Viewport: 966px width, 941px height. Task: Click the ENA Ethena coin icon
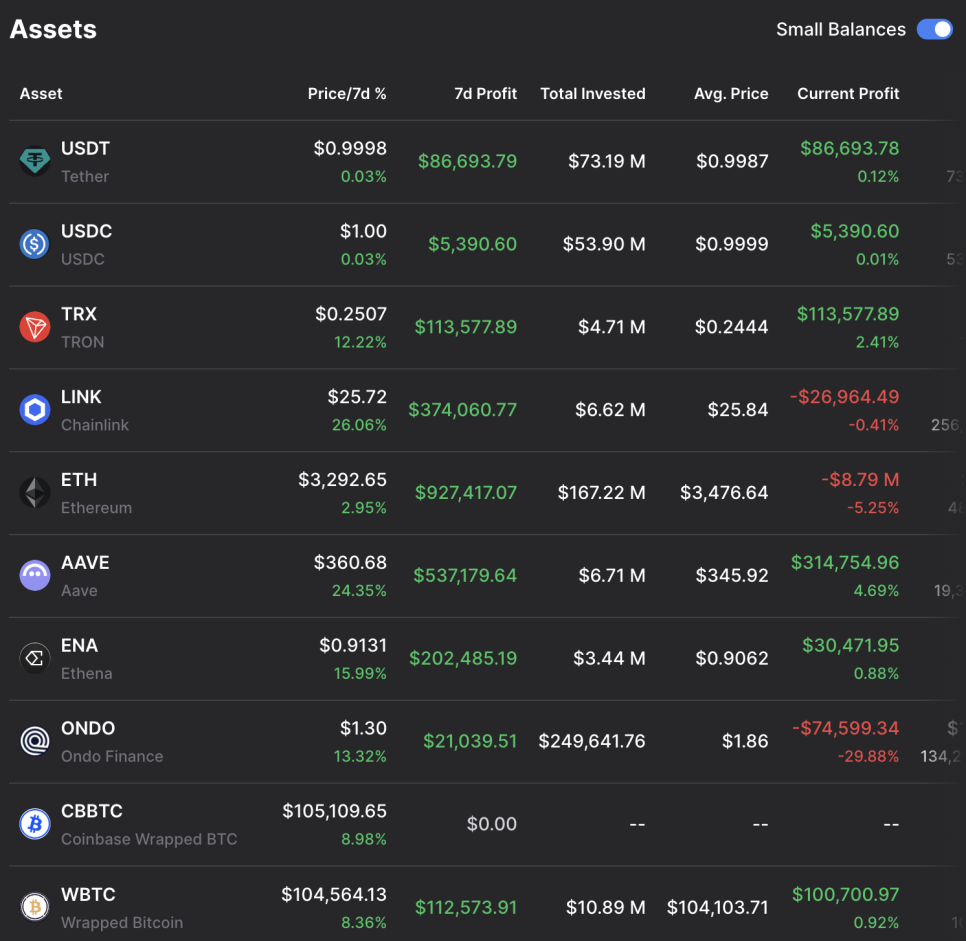click(x=34, y=658)
